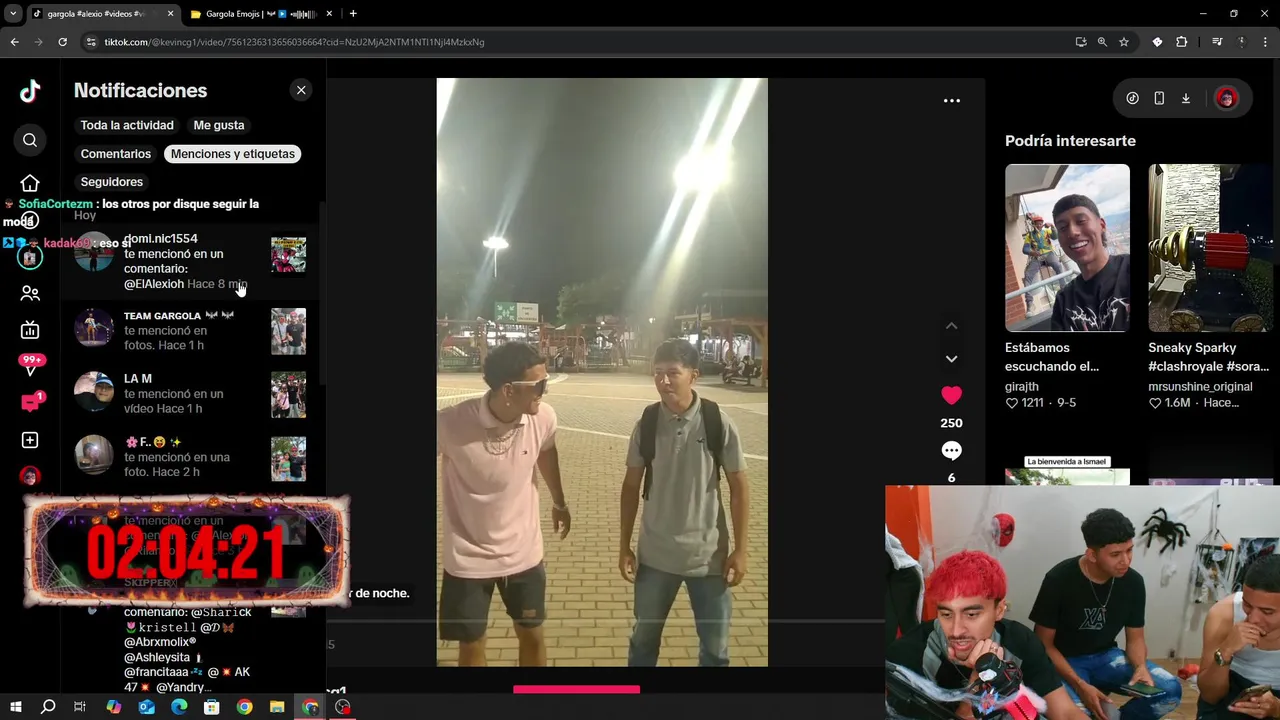This screenshot has width=1280, height=720.
Task: Select the Me gusta filter
Action: click(219, 125)
